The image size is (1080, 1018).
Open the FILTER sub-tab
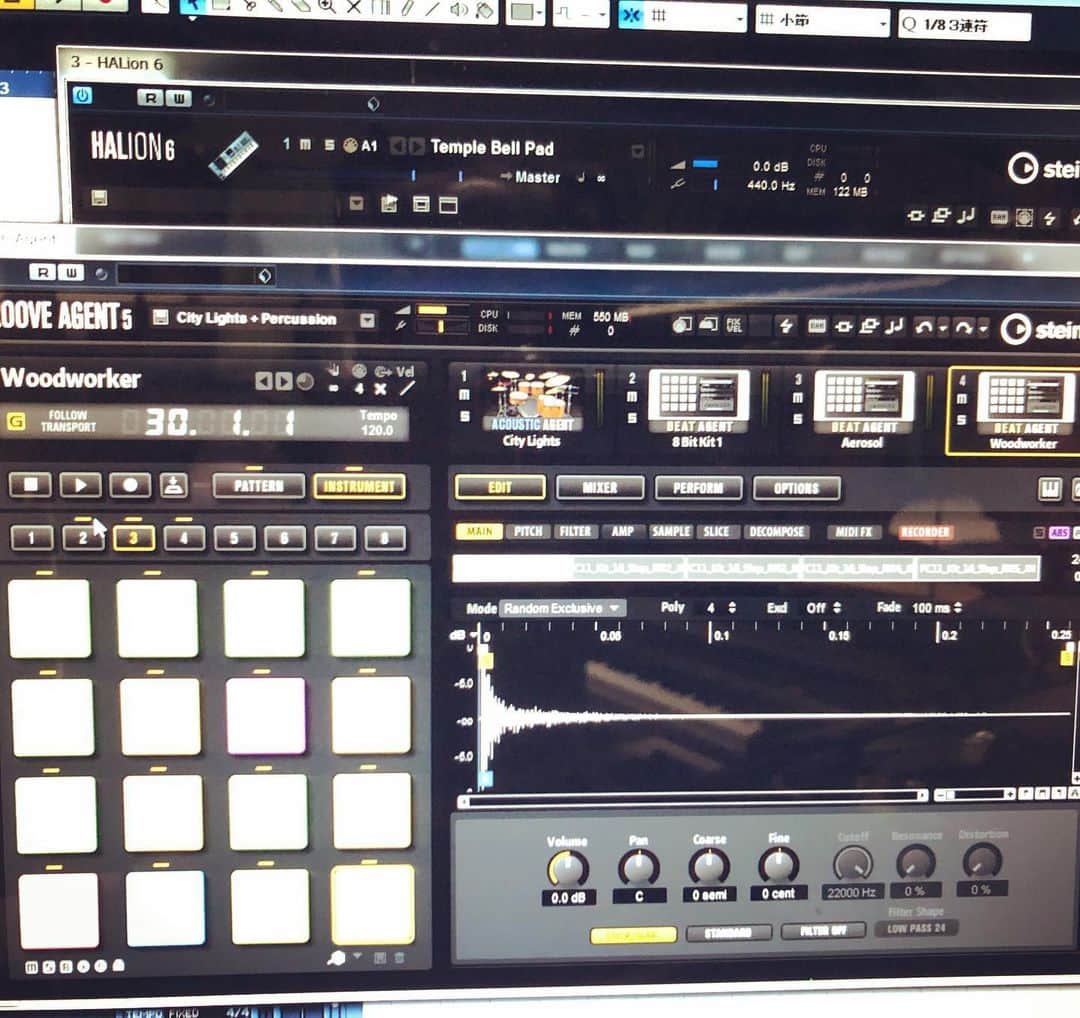575,532
